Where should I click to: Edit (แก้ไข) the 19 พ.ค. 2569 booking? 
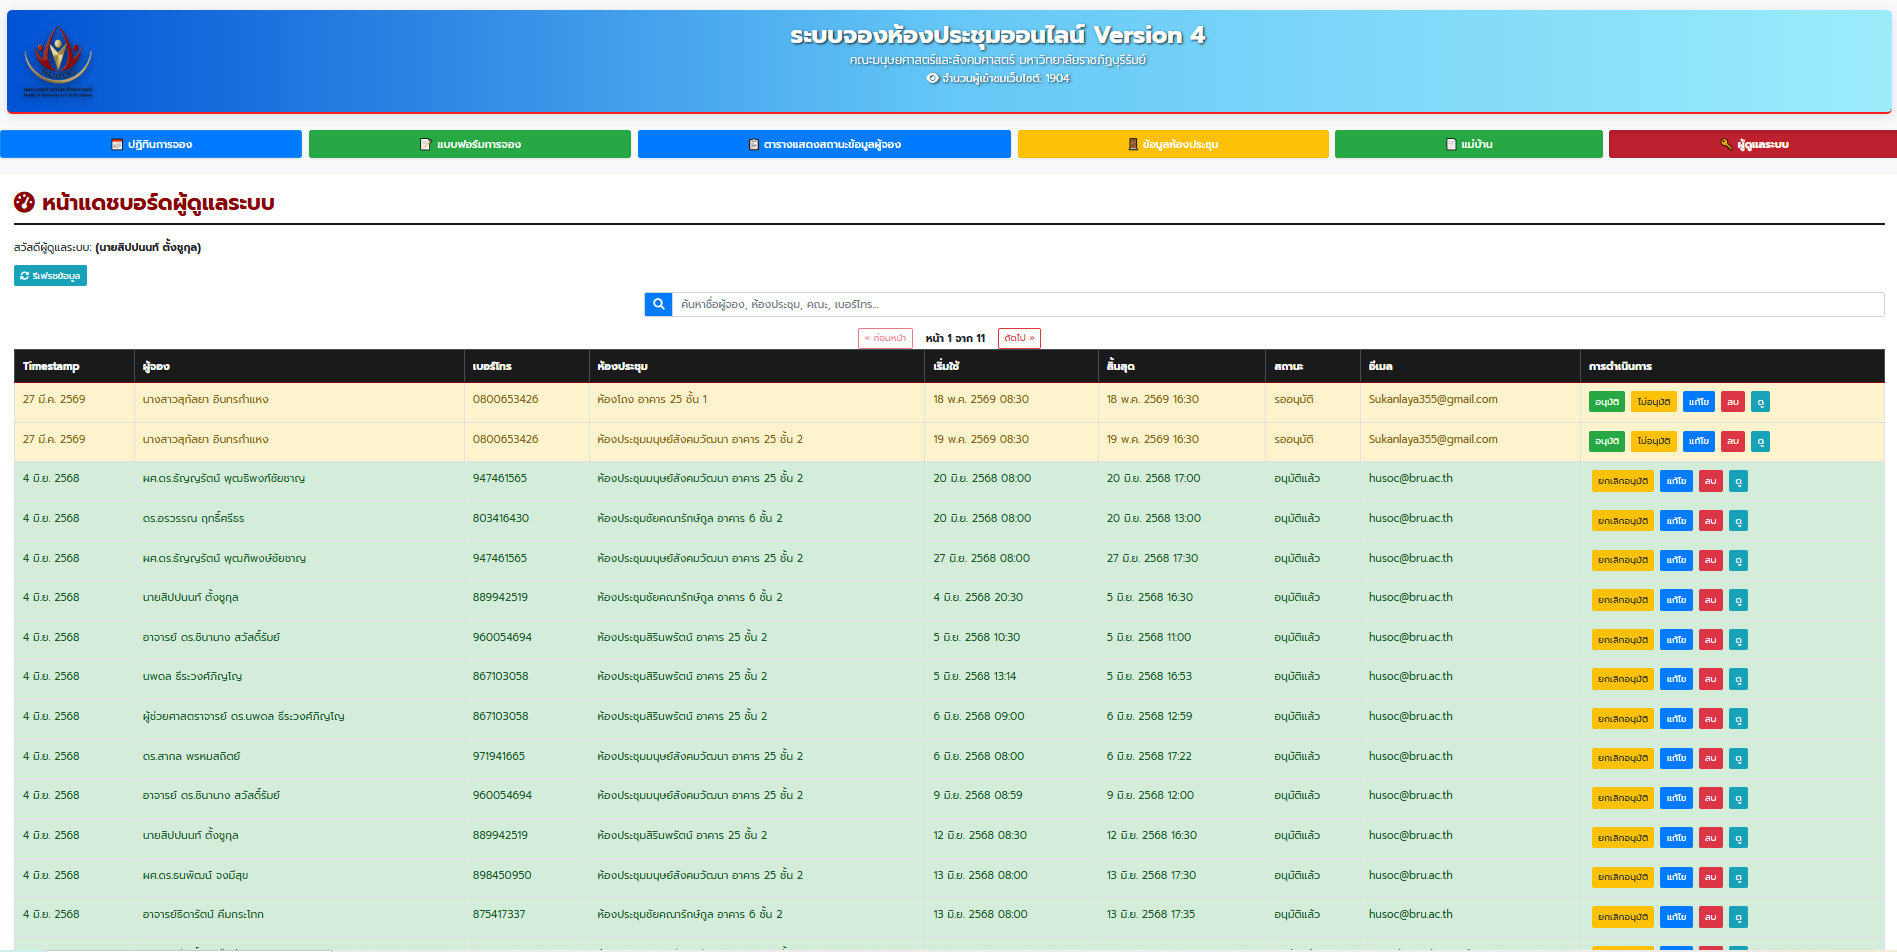point(1699,441)
